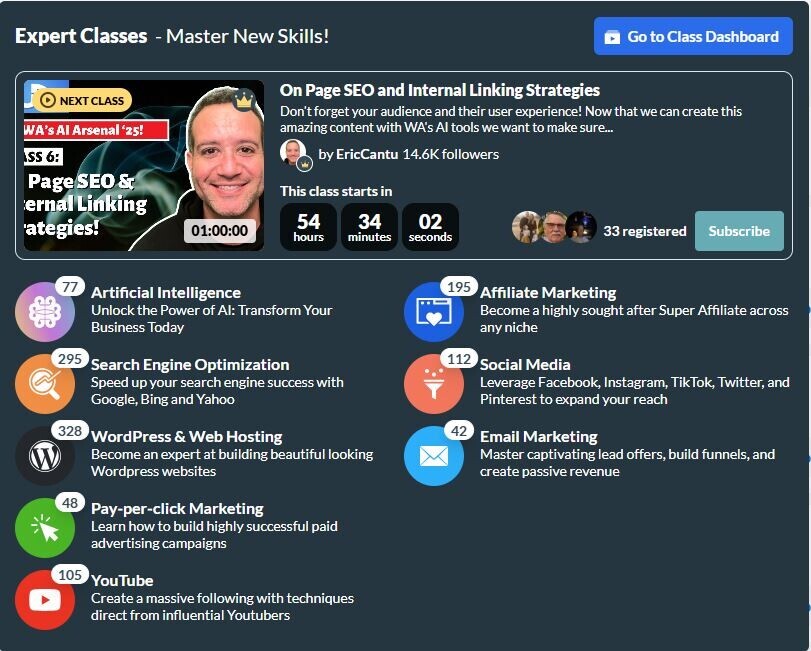Open the YouTube category heading
The image size is (811, 651).
(x=122, y=580)
